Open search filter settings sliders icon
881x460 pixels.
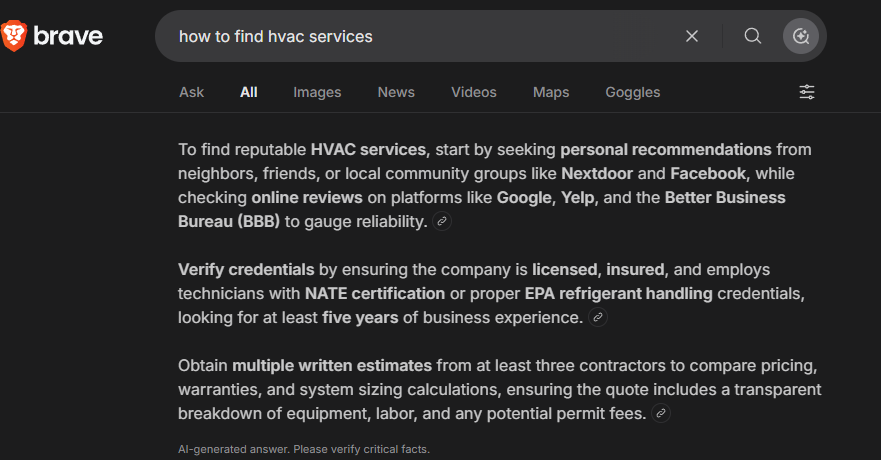[807, 92]
